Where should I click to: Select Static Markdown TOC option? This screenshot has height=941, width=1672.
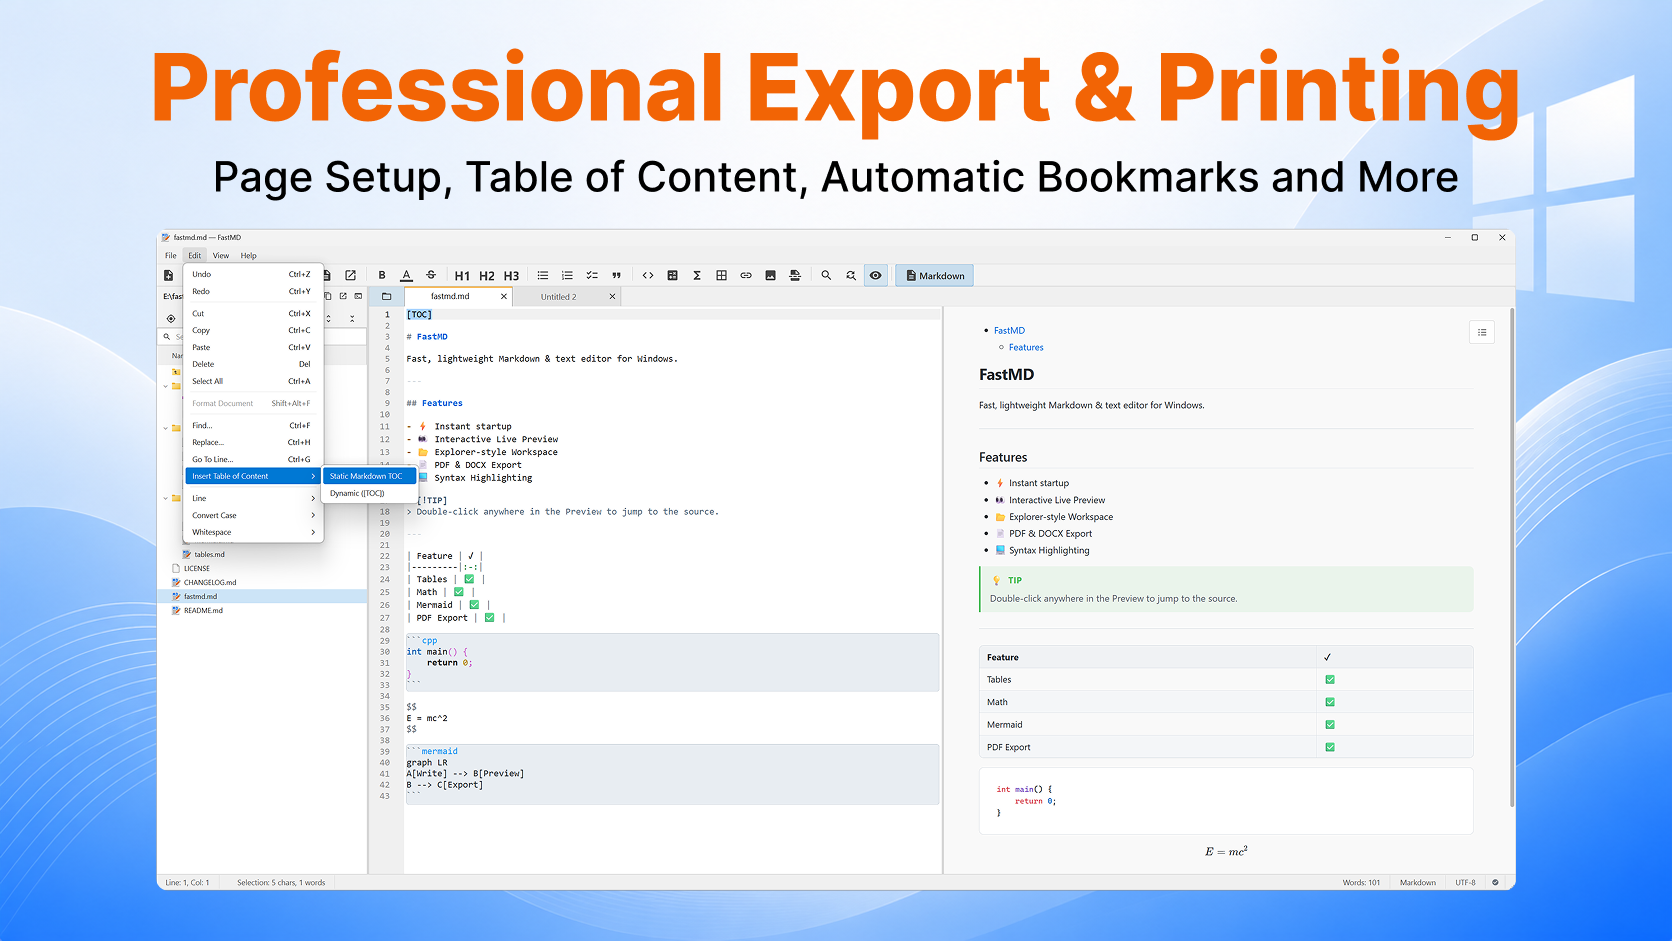pyautogui.click(x=369, y=476)
